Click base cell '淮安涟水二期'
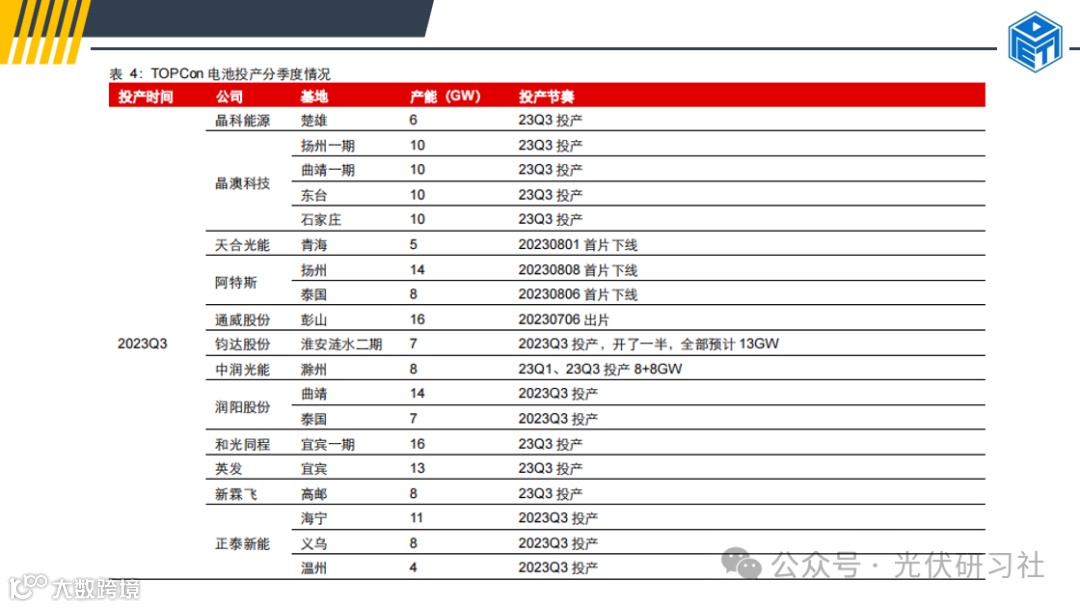Image resolution: width=1080 pixels, height=608 pixels. [x=341, y=344]
